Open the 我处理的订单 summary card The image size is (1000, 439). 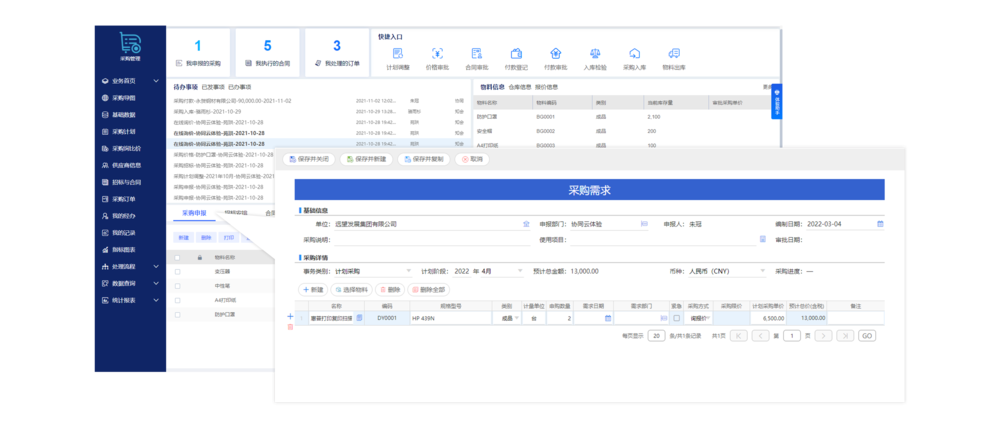[x=337, y=52]
